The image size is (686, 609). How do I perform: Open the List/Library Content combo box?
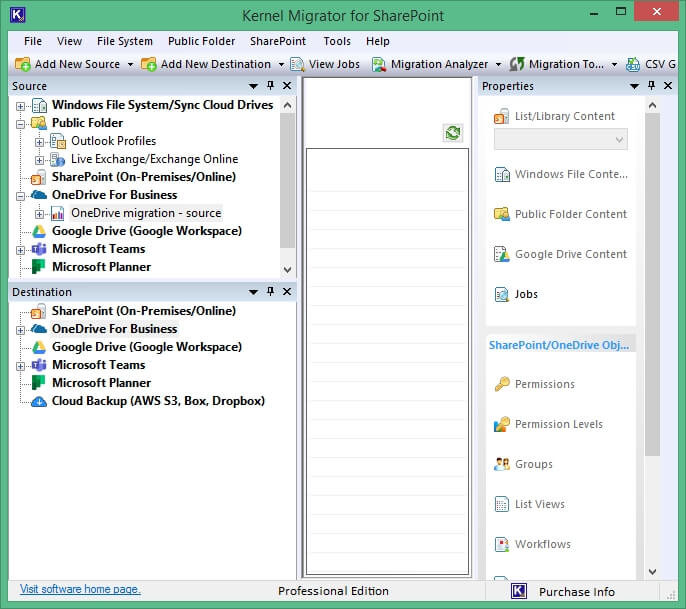pos(561,140)
